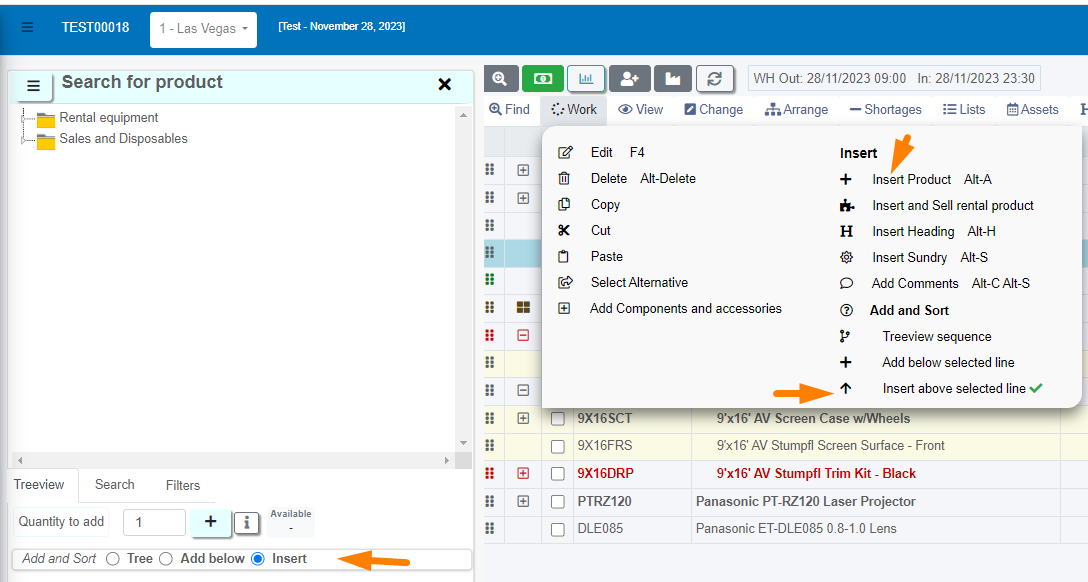The width and height of the screenshot is (1088, 582).
Task: Expand the red plus on 9X16DRP row
Action: pyautogui.click(x=523, y=473)
